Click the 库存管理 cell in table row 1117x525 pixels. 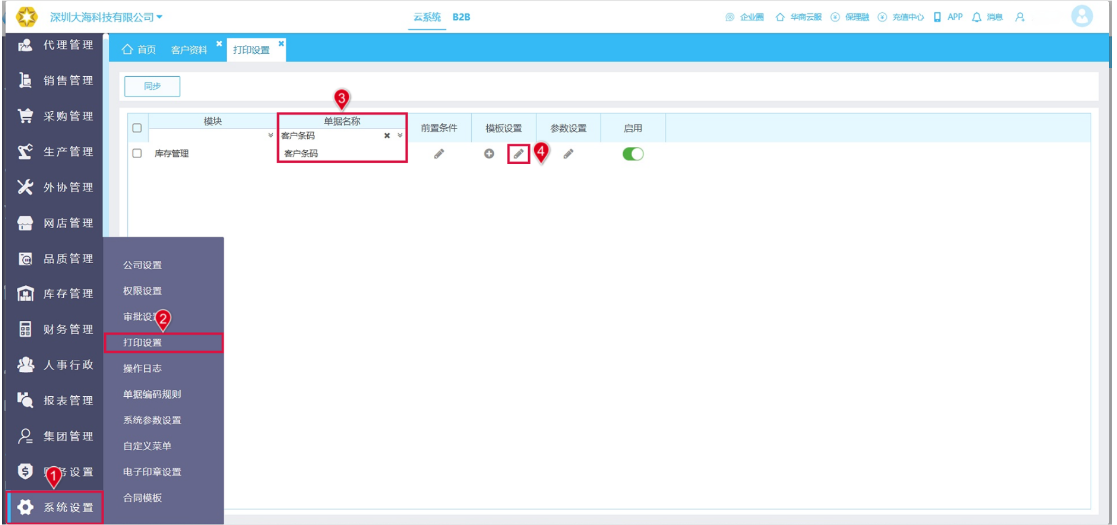coord(172,153)
